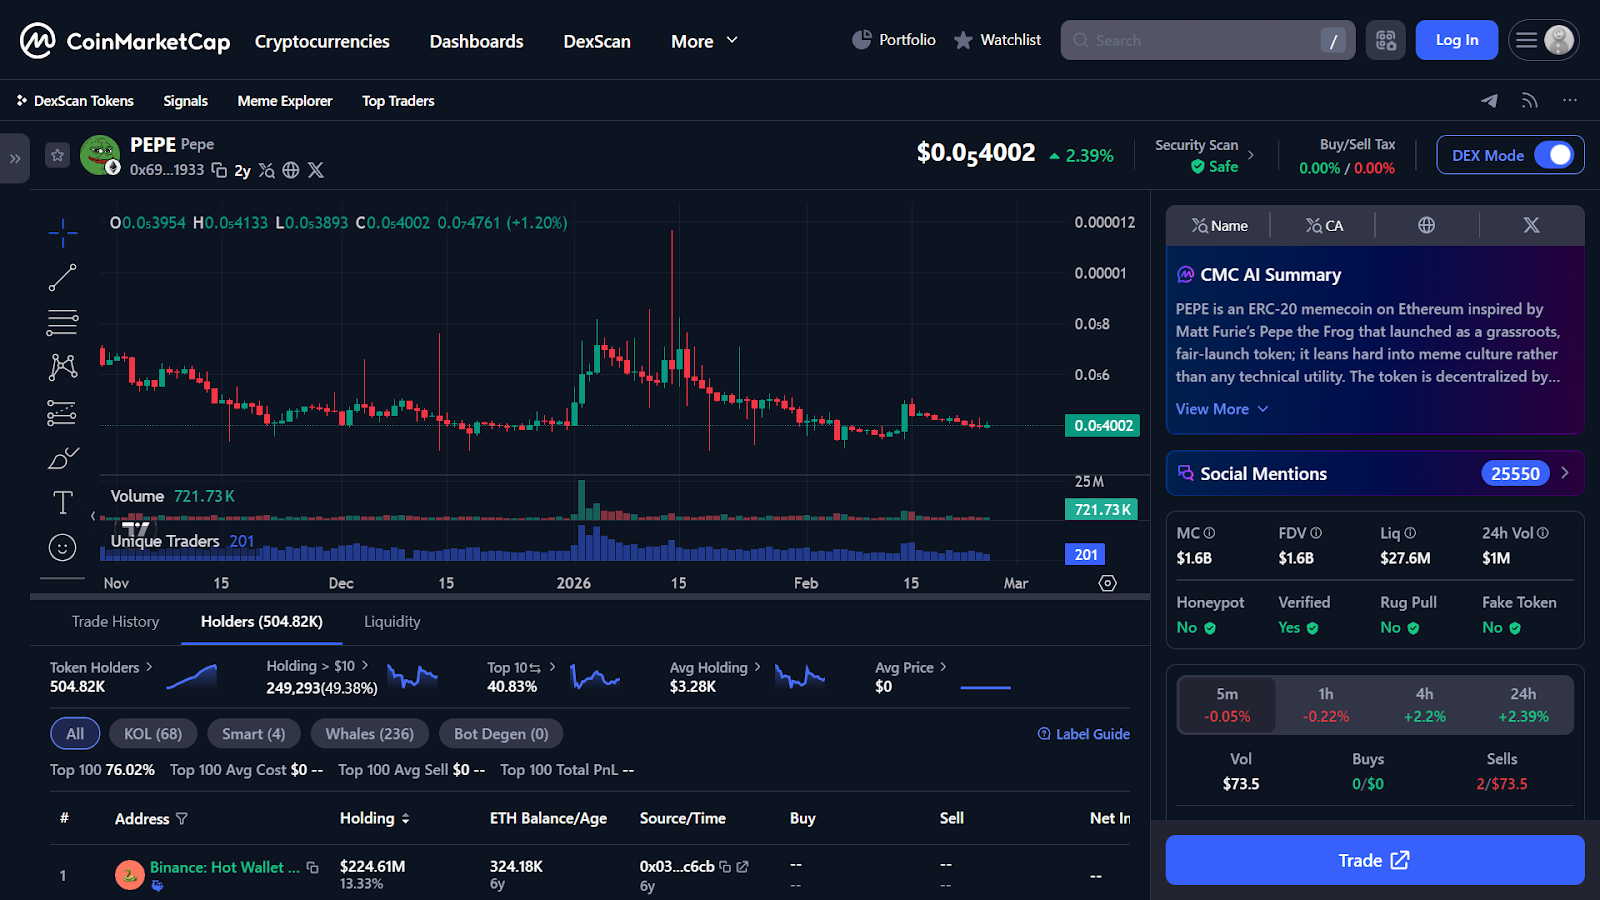Select the Emoji tool on the chart sidebar

pos(62,548)
